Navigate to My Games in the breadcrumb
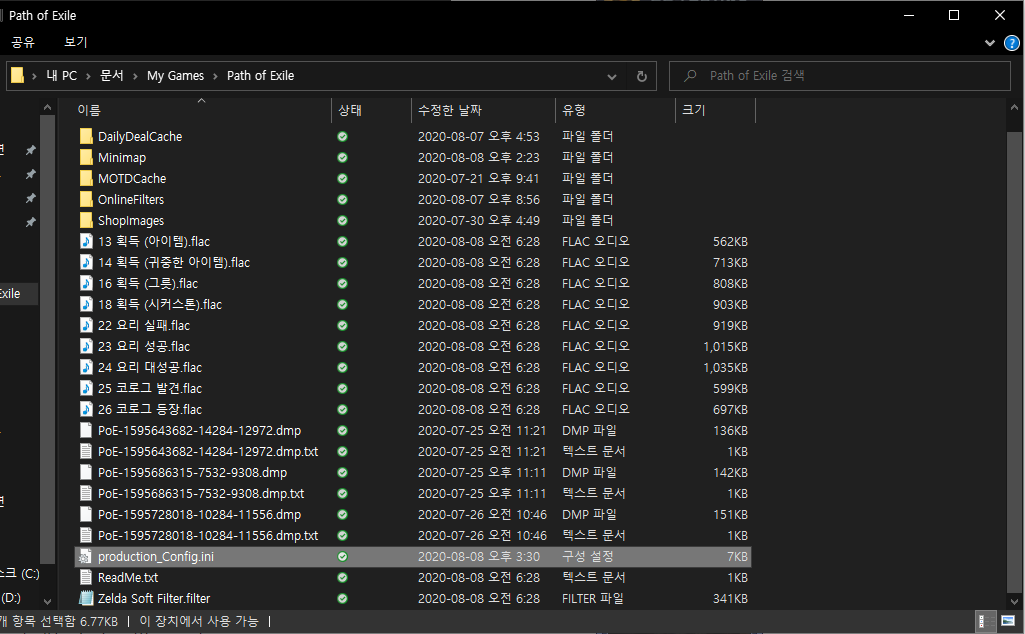Screen dimensions: 1025x634 175,76
